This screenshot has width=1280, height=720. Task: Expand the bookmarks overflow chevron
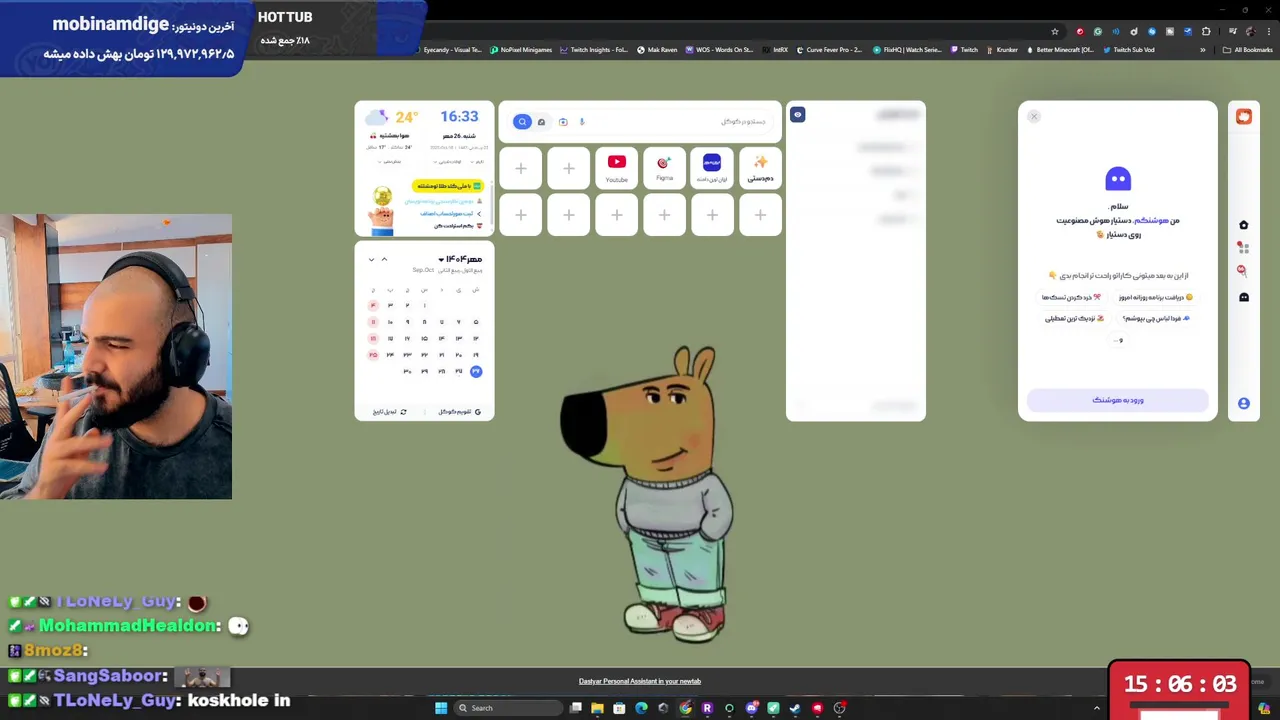click(x=1203, y=49)
